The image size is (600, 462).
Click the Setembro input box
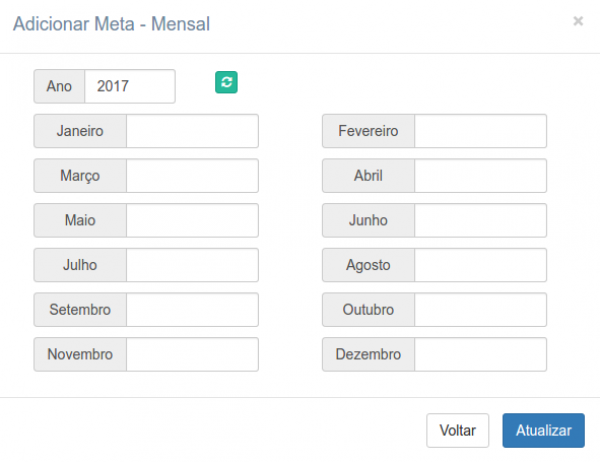[192, 310]
